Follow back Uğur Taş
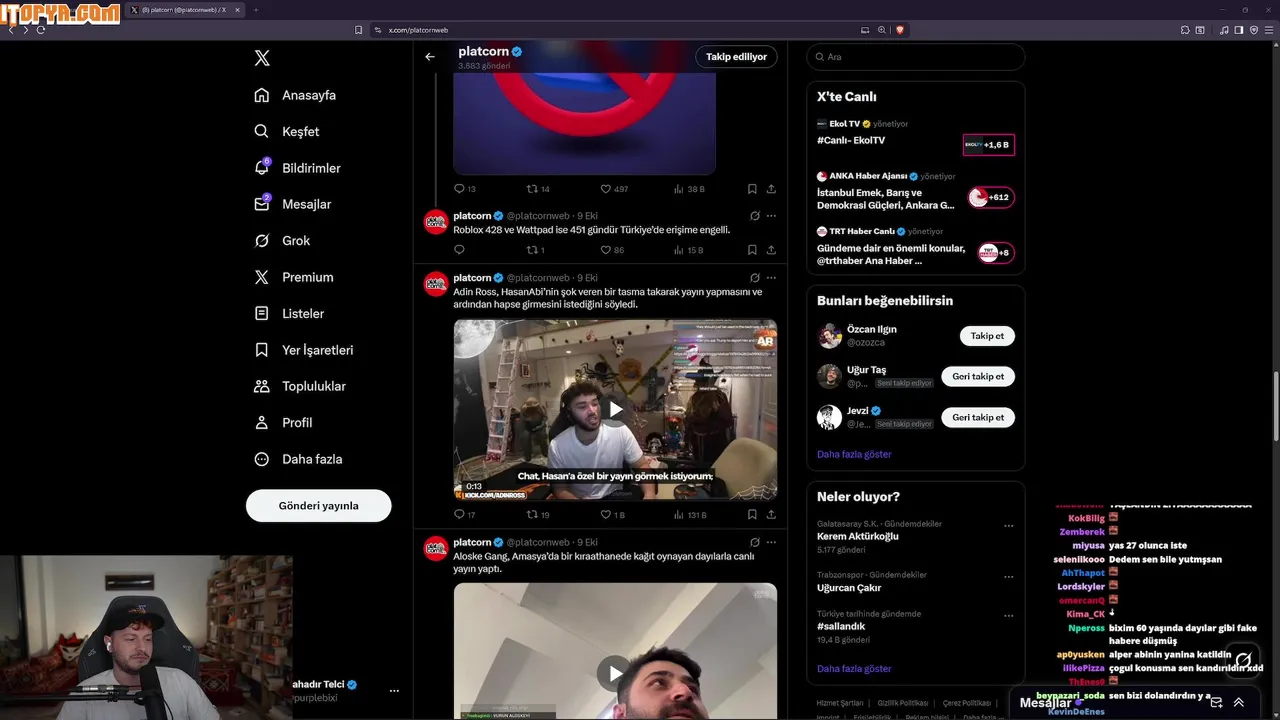1280x720 pixels. click(x=978, y=376)
